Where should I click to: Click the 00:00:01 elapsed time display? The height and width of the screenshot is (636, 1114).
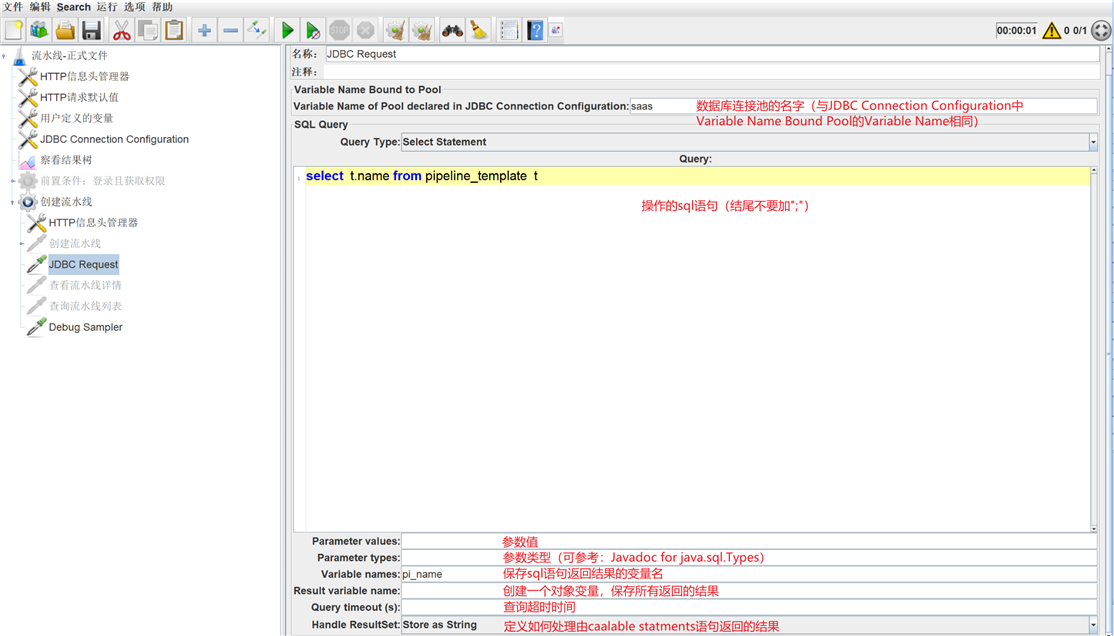tap(1016, 31)
